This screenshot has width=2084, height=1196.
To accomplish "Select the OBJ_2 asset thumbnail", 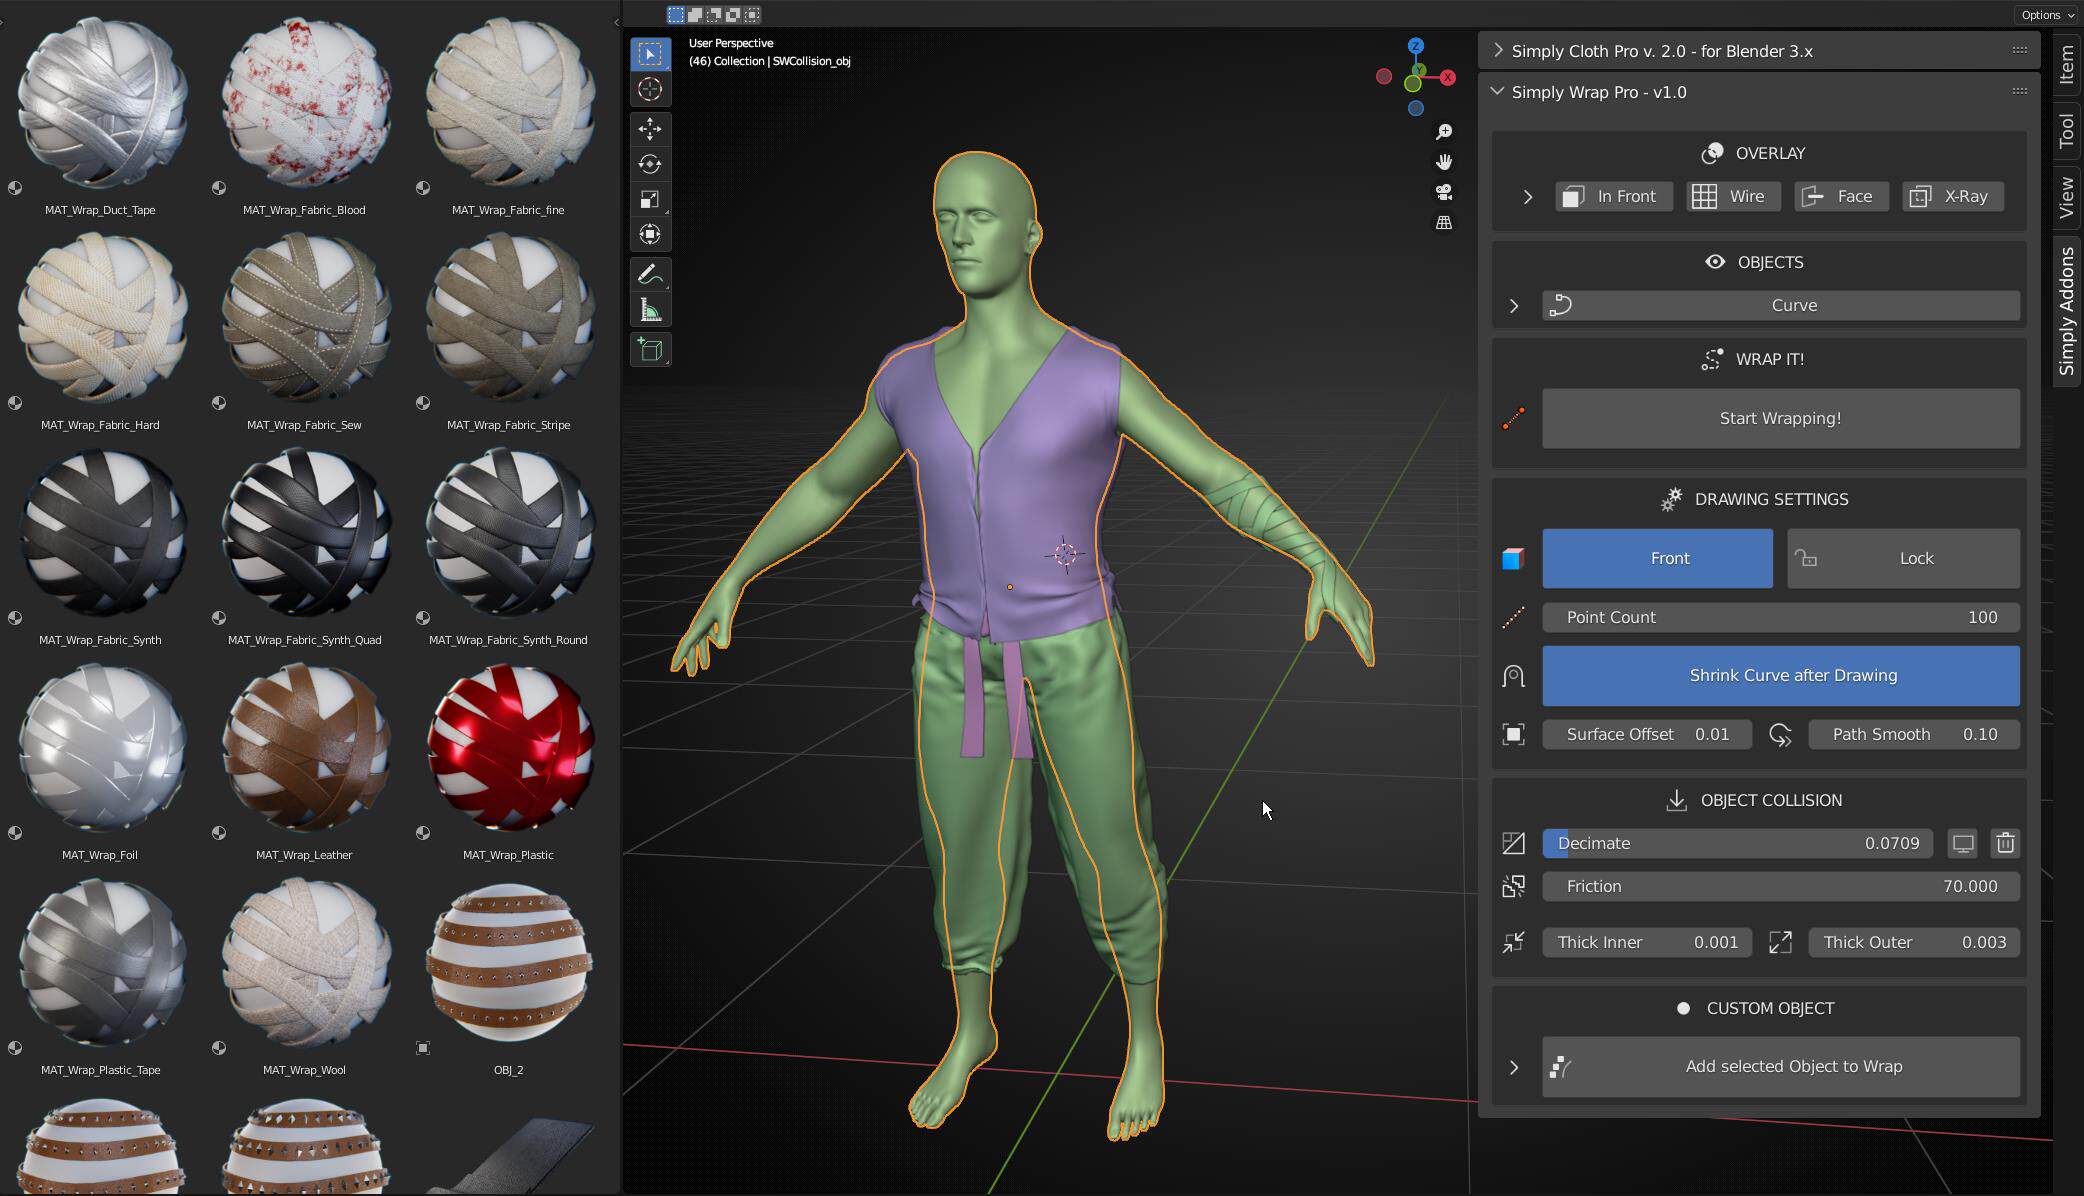I will (x=510, y=963).
